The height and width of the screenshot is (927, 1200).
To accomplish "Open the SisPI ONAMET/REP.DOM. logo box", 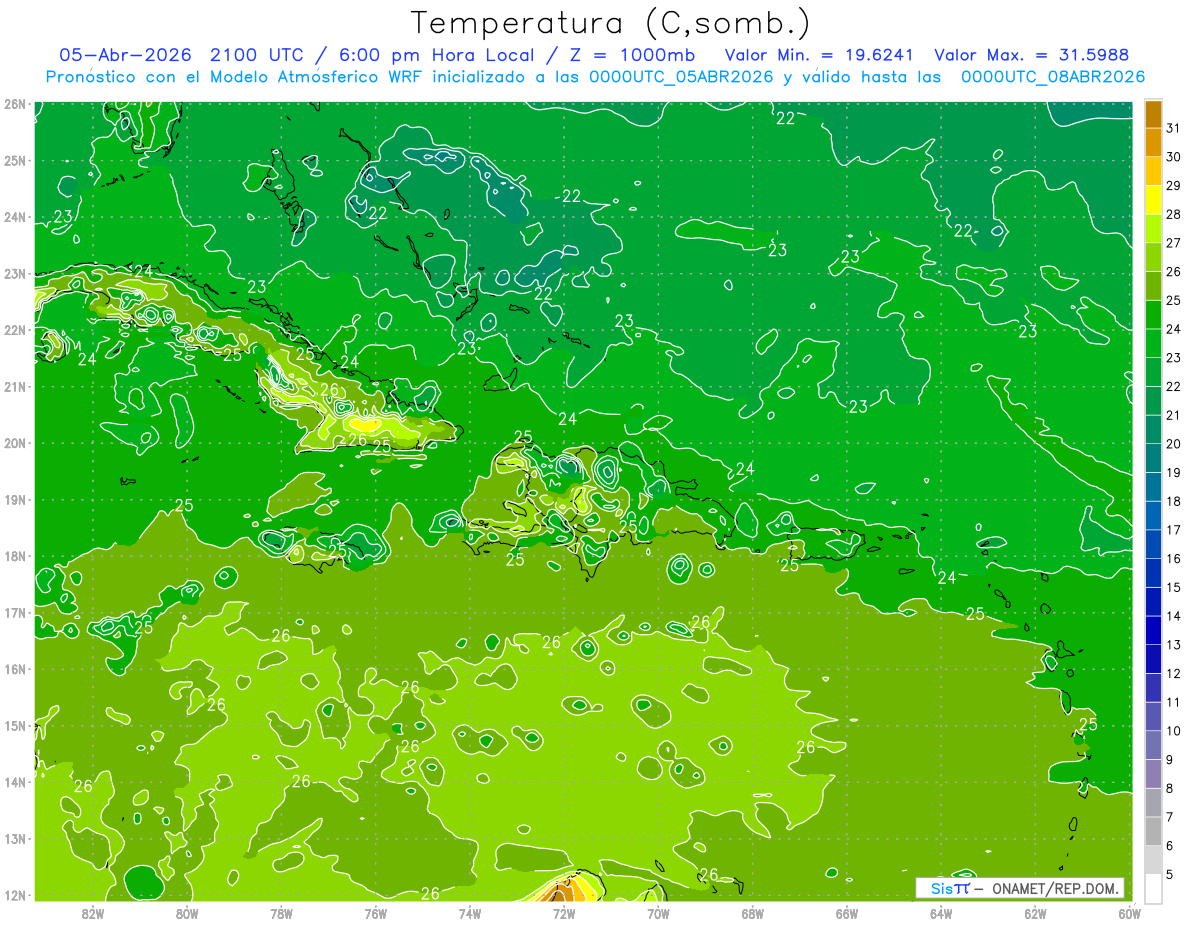I will [x=1020, y=888].
